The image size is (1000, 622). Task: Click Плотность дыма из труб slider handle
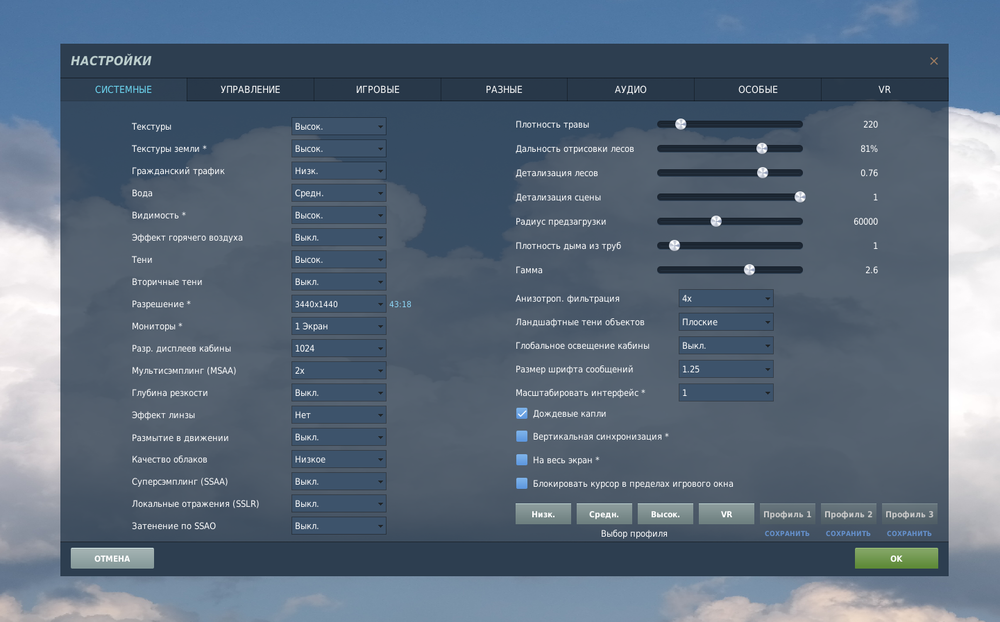pyautogui.click(x=674, y=246)
